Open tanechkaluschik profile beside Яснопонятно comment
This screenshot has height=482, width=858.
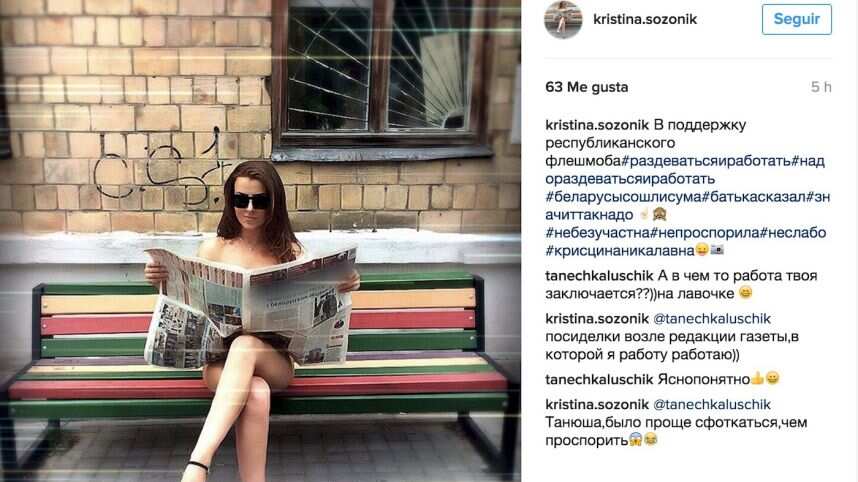[599, 379]
